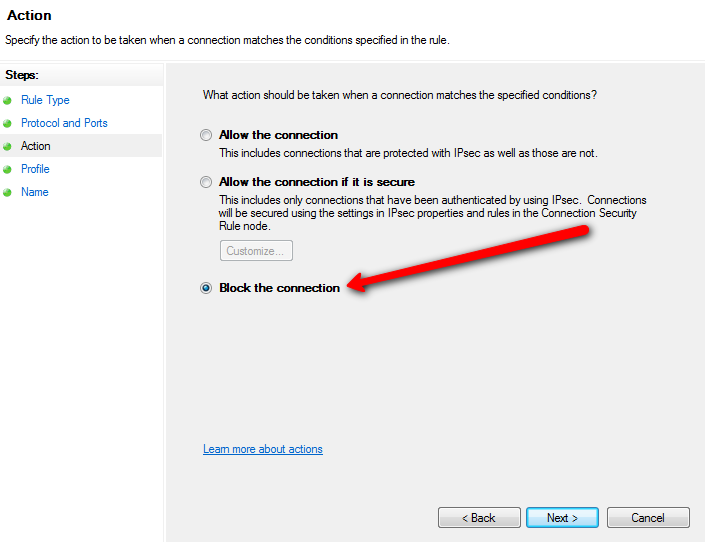Open Learn more about actions link

263,449
